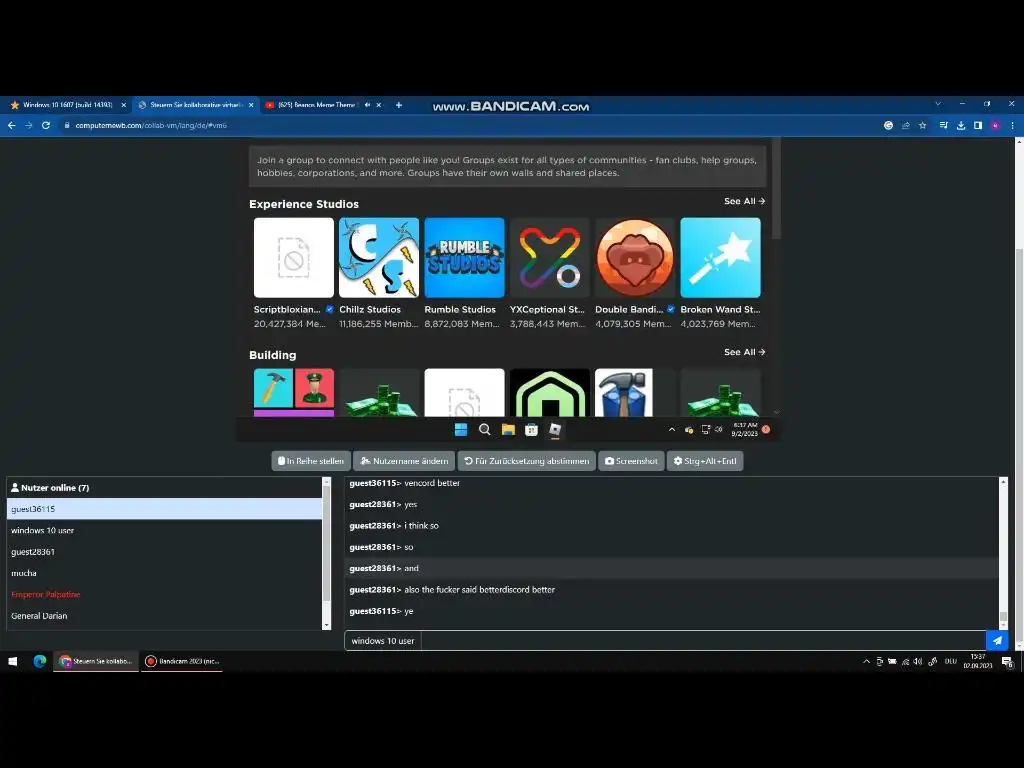Show hidden icons in VM tray
1024x768 pixels.
tap(671, 430)
